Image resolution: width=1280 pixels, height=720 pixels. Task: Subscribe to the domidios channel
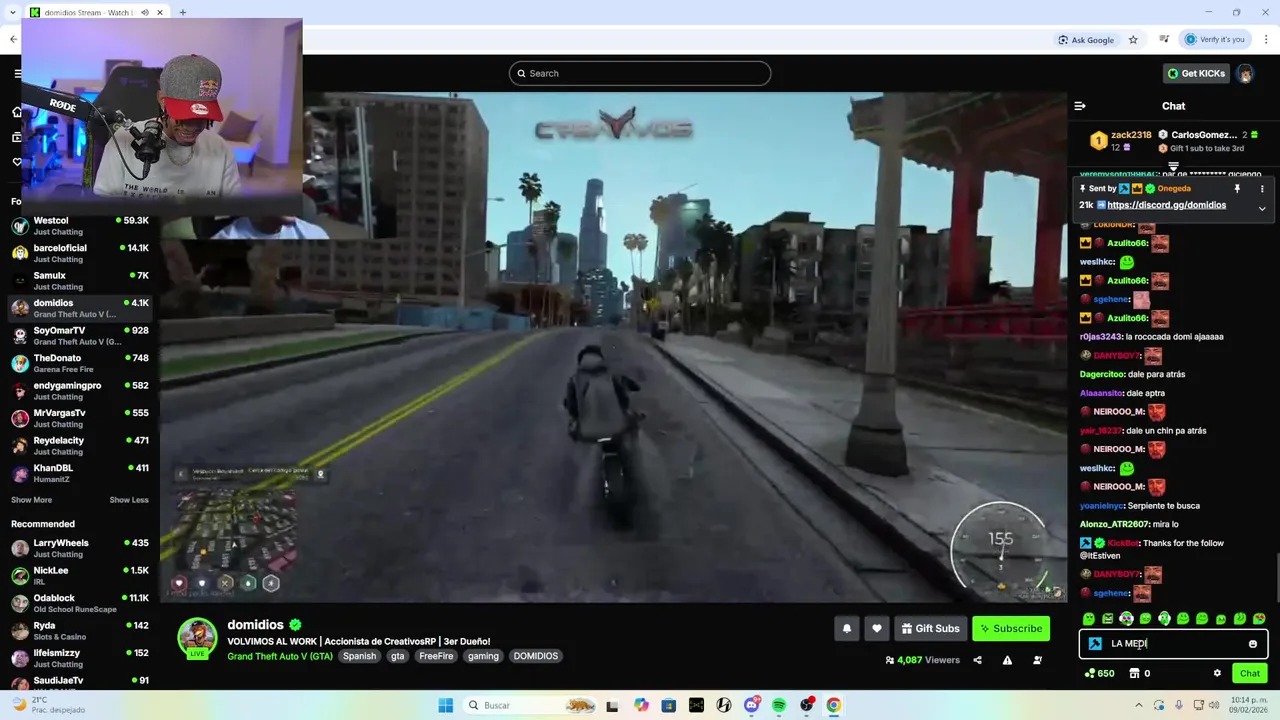click(1010, 628)
